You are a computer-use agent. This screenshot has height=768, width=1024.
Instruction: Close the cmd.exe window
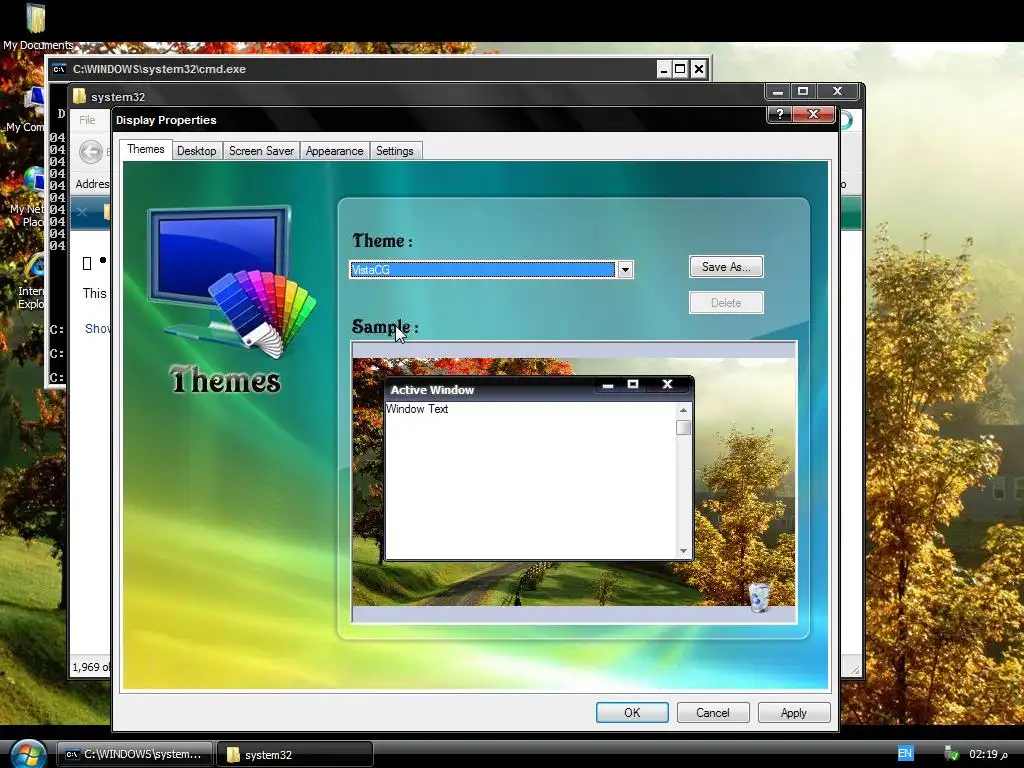click(x=698, y=69)
